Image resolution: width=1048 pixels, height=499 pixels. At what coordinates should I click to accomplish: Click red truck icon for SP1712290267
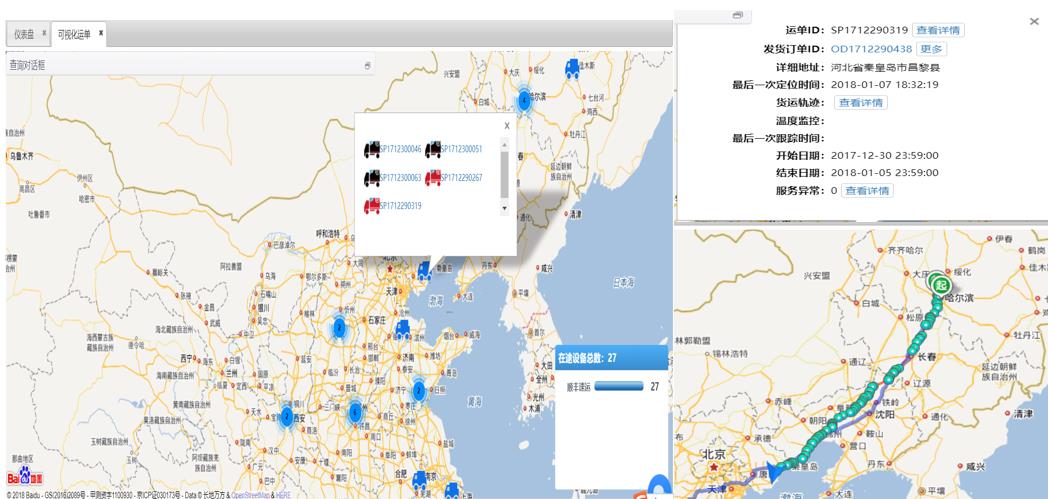point(433,177)
